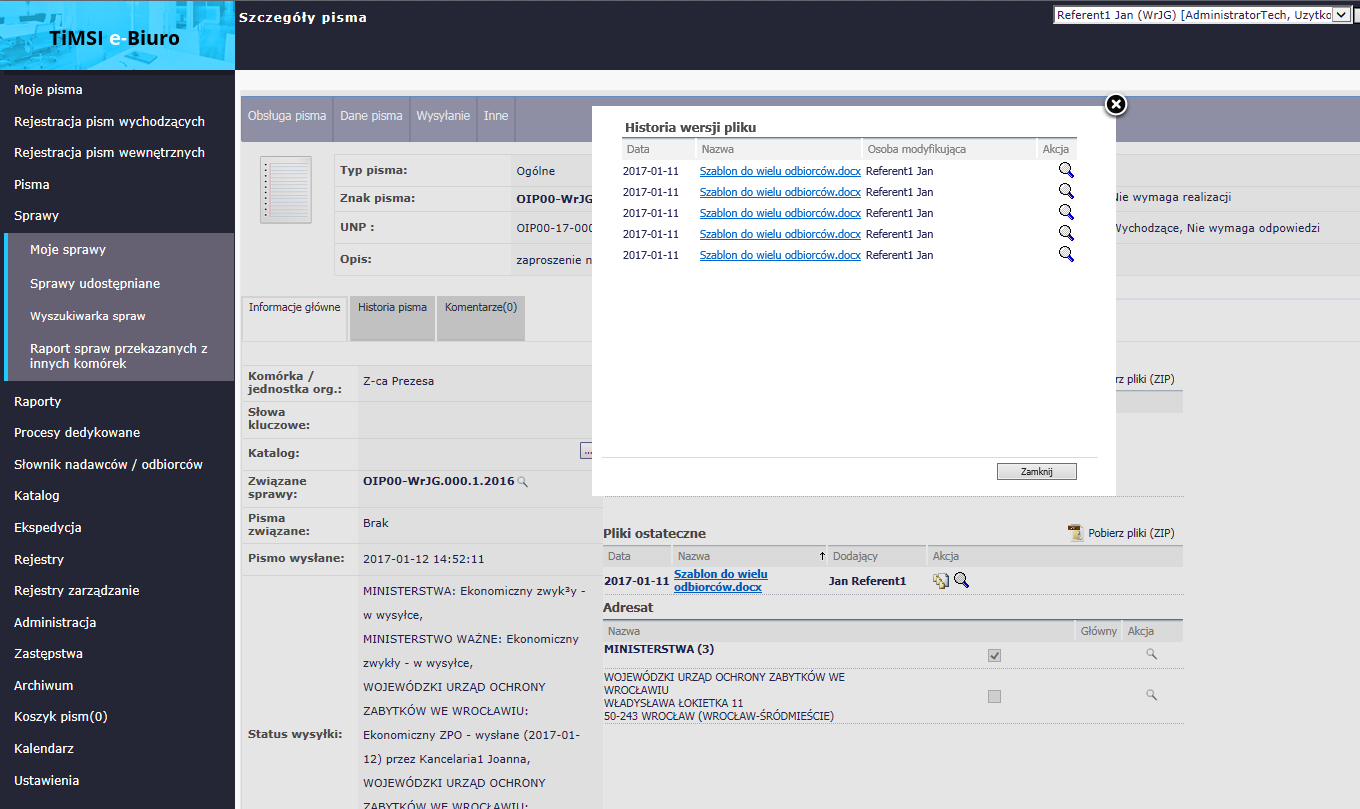Open preview for third file version row

click(x=1066, y=212)
